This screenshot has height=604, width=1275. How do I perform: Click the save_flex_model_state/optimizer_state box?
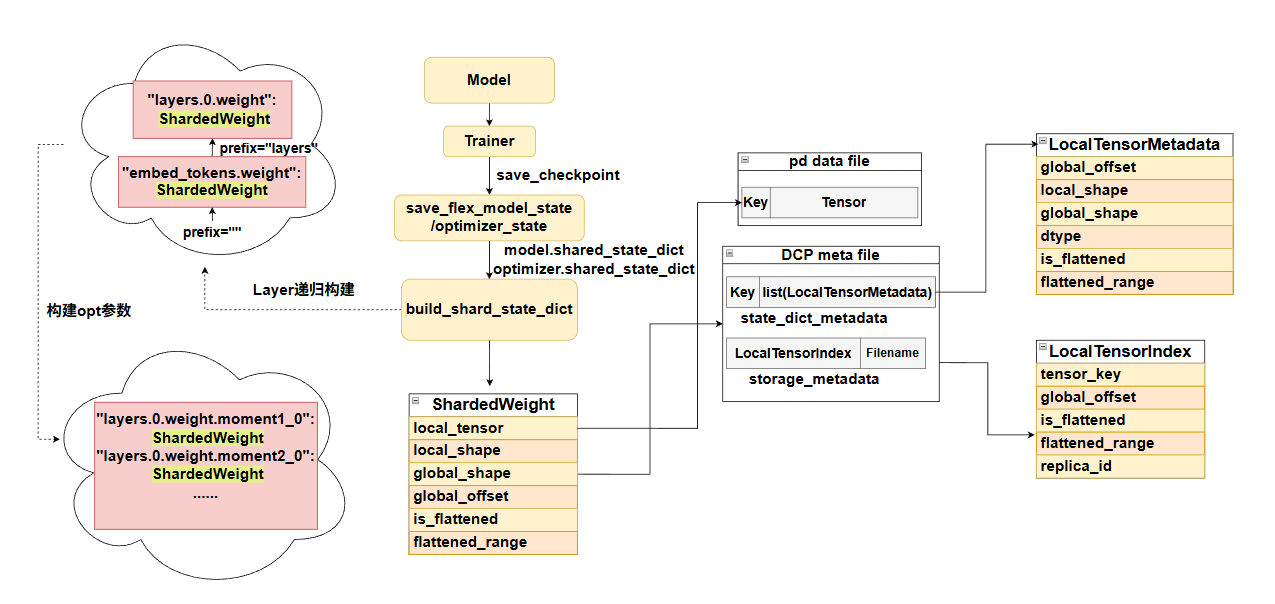489,217
